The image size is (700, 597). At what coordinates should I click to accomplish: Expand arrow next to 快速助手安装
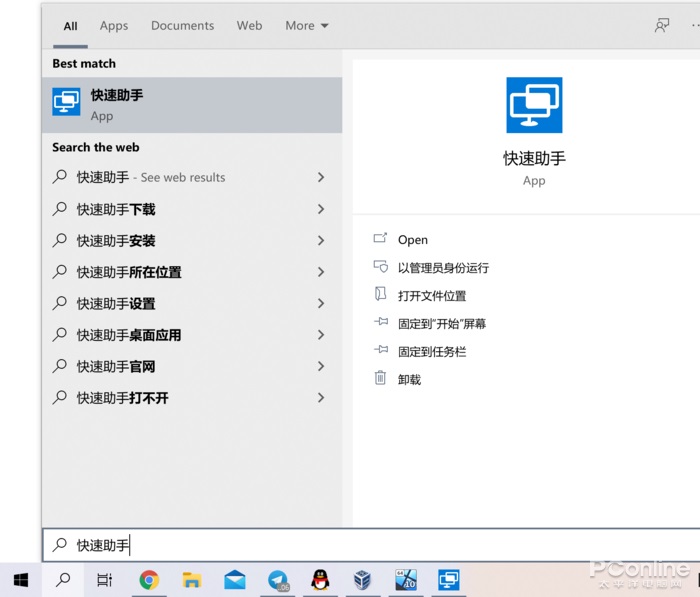tap(321, 240)
